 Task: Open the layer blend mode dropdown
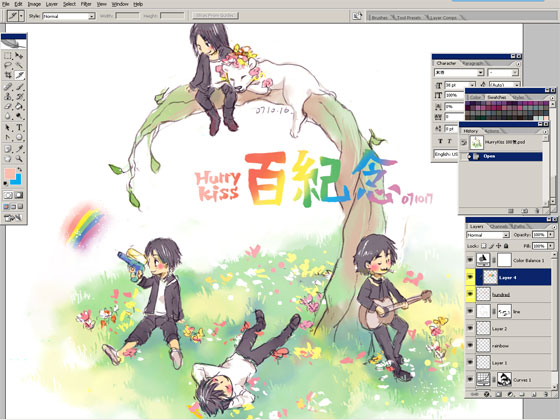coord(506,235)
